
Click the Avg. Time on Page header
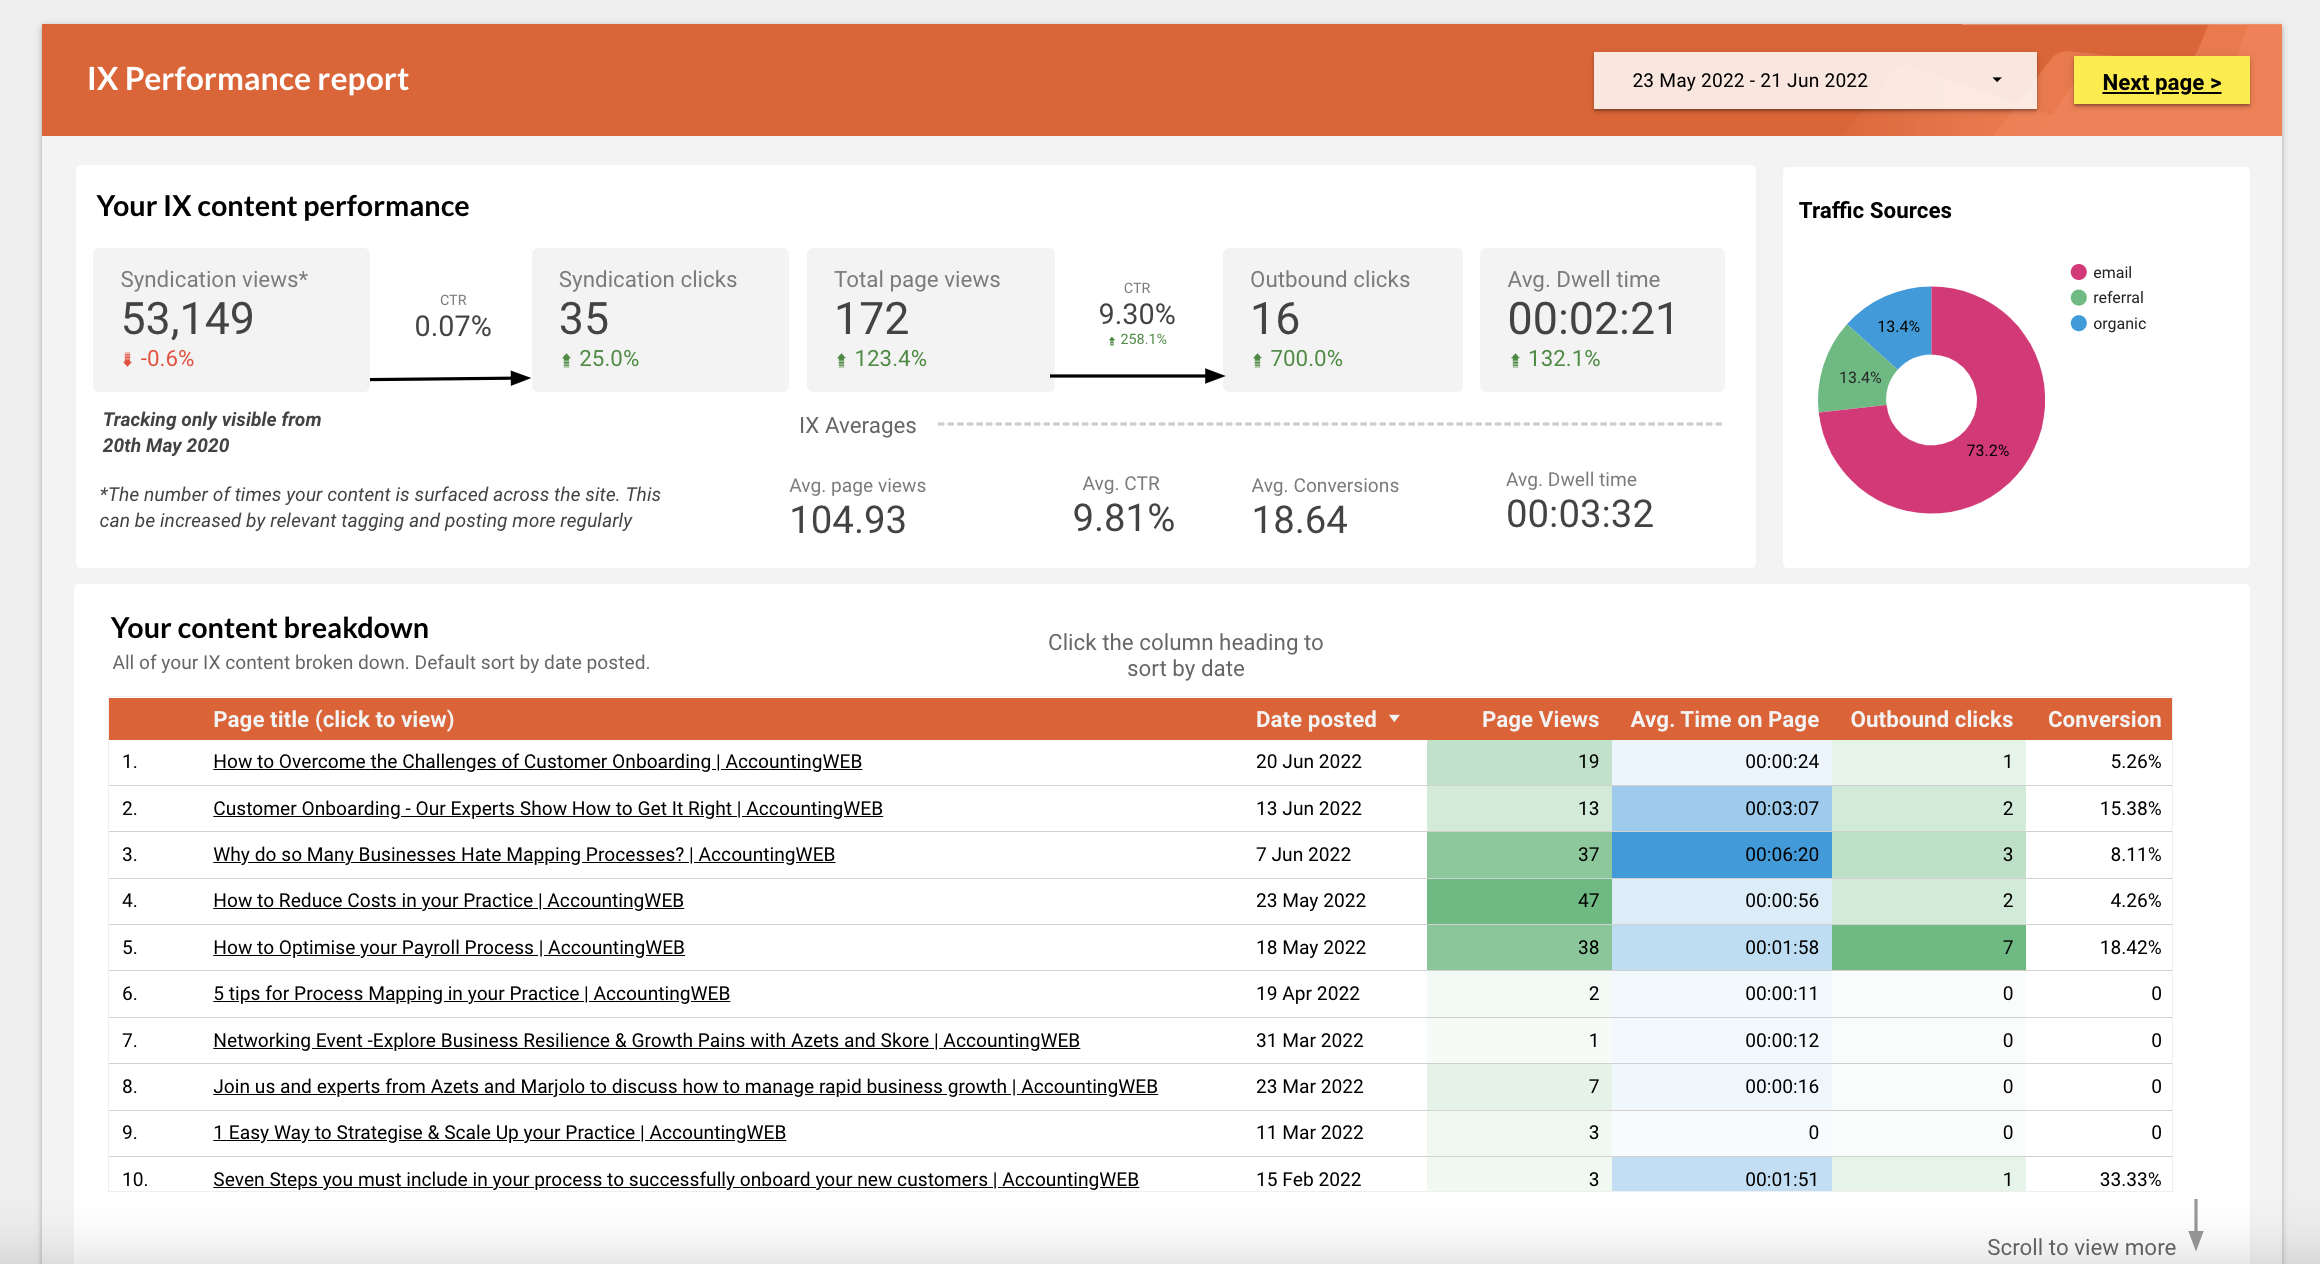(1724, 719)
